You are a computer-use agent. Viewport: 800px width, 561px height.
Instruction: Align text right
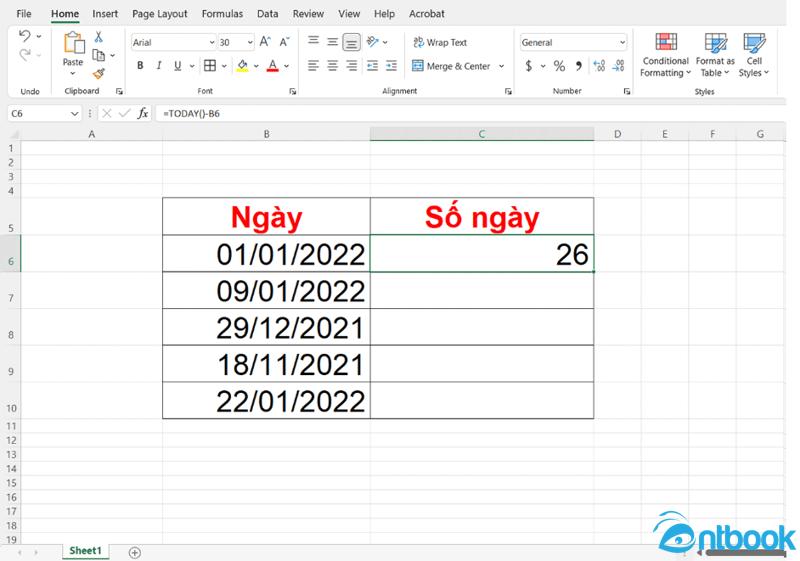click(x=352, y=66)
